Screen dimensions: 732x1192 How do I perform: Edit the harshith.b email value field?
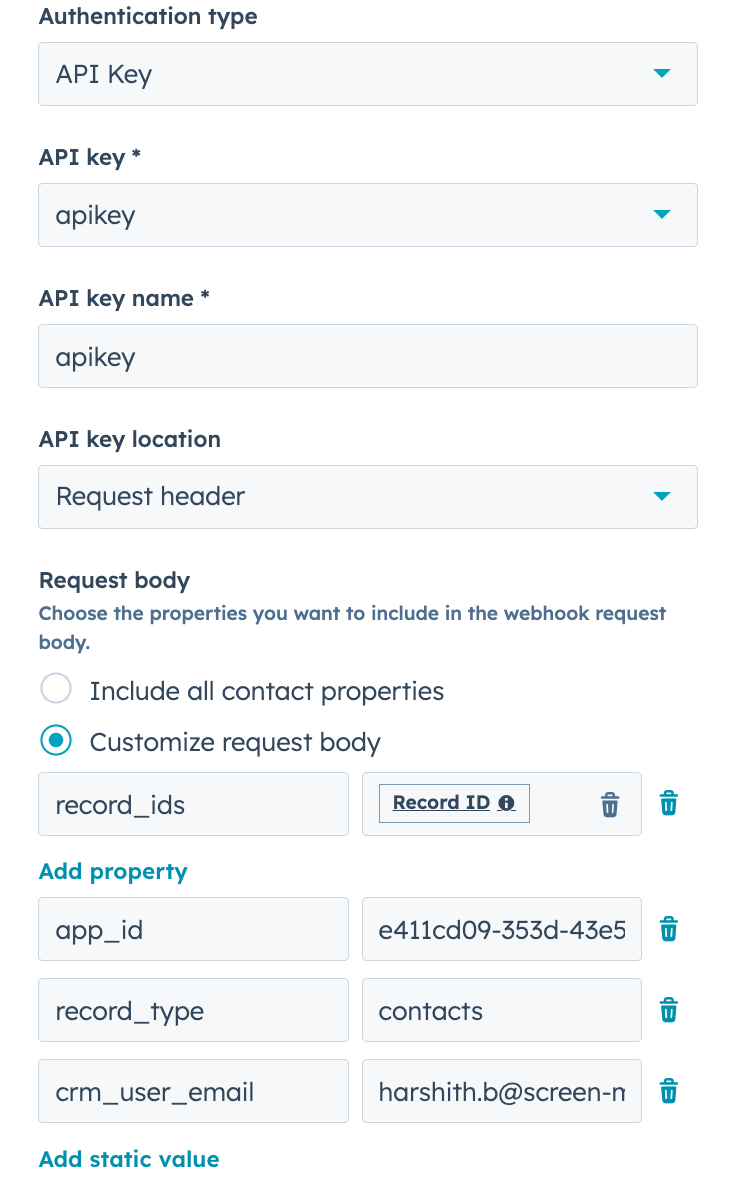[502, 1091]
